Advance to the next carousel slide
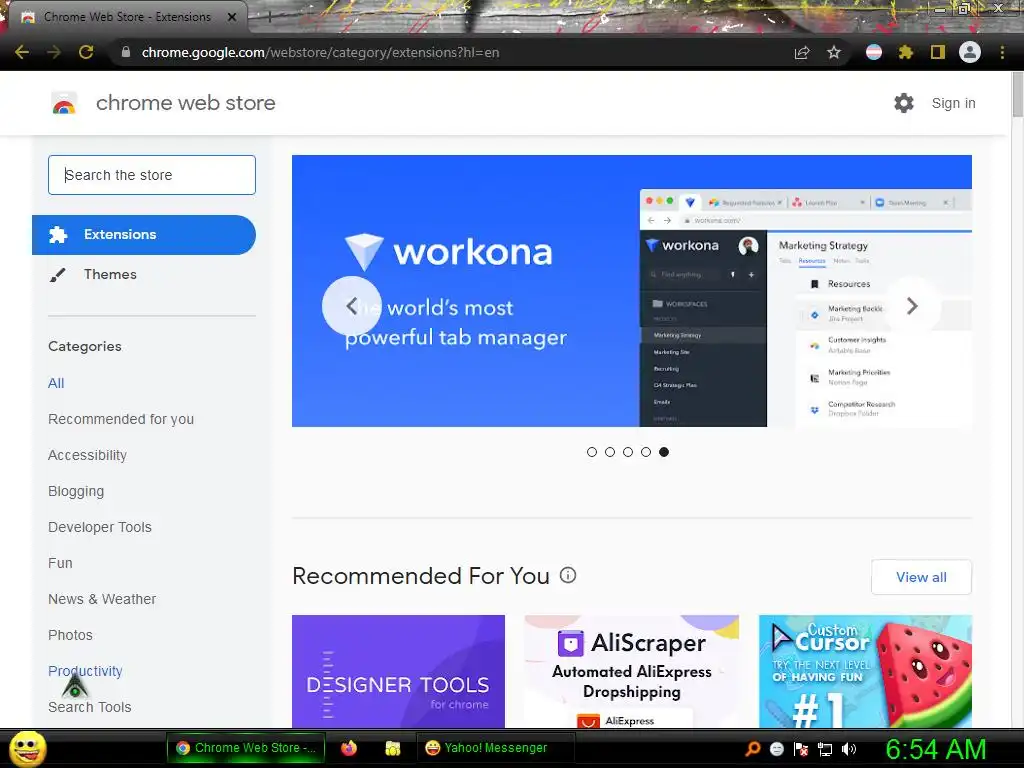 click(912, 306)
